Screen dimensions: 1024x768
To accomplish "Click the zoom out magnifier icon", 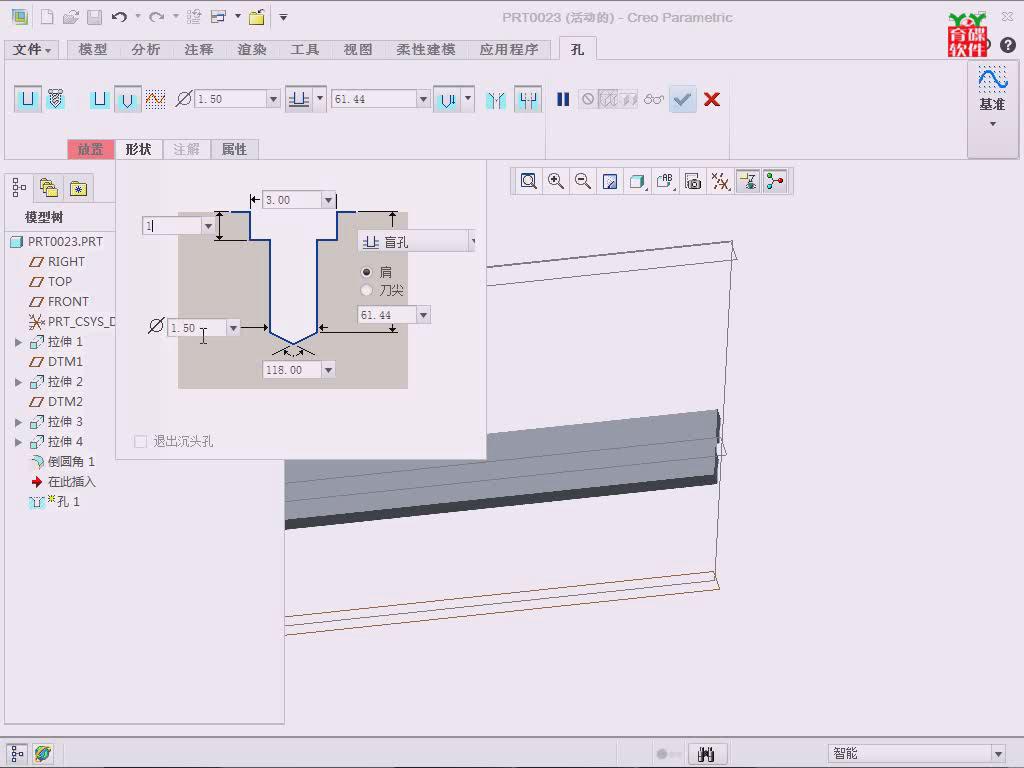I will pos(583,181).
